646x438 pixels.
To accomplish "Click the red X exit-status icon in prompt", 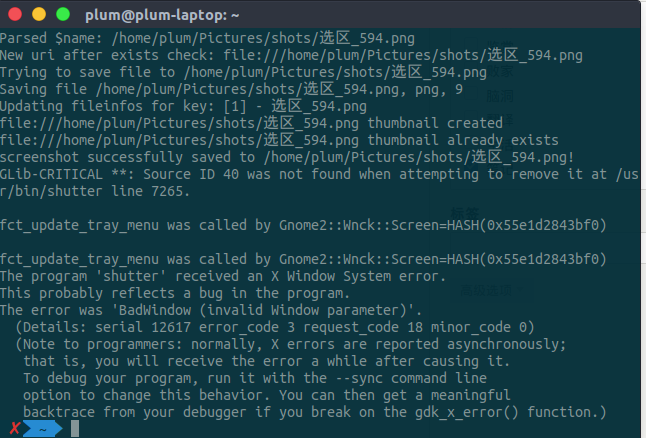I will pos(13,428).
